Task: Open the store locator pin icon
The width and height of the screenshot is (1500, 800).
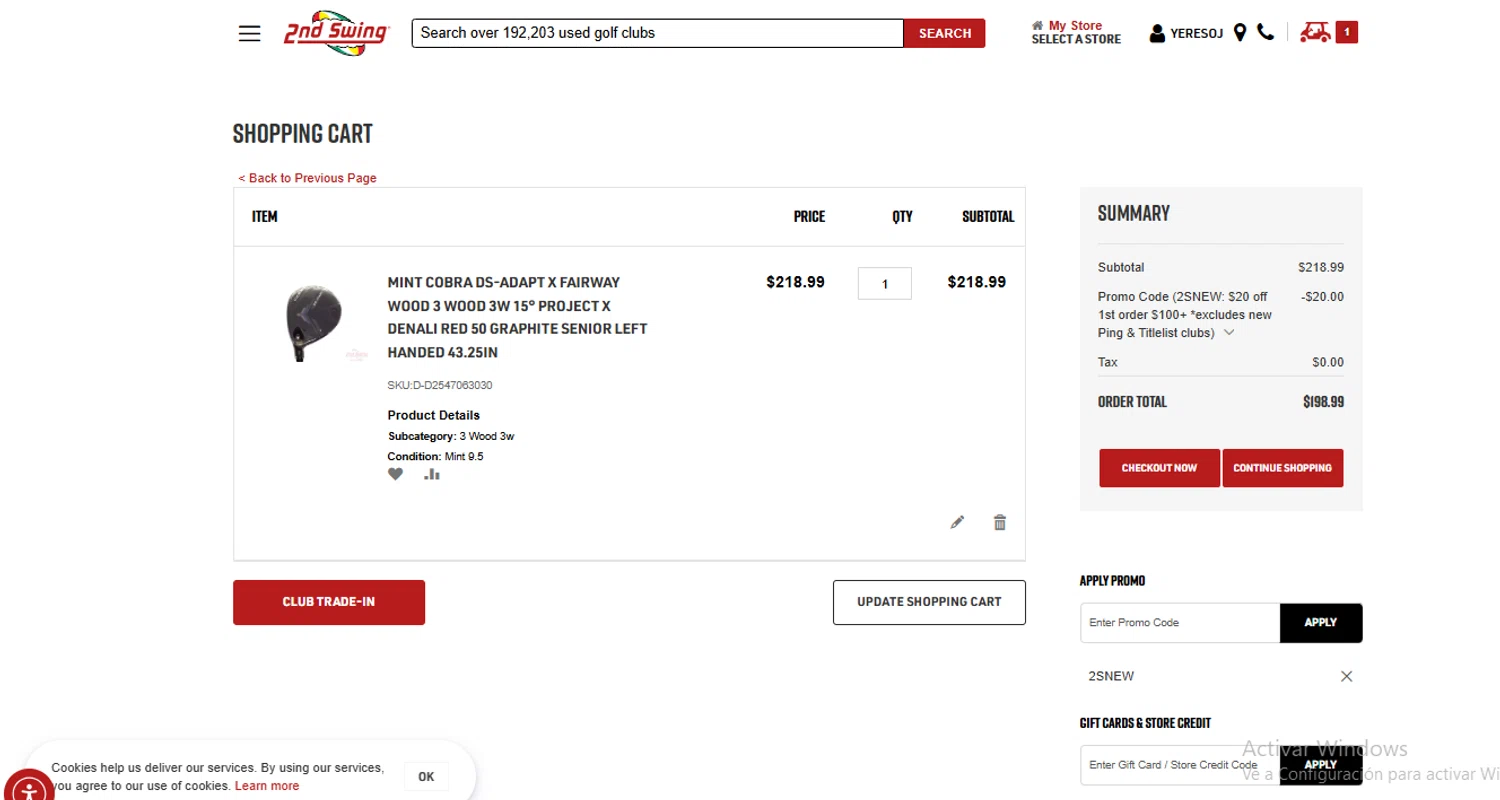Action: pos(1240,33)
